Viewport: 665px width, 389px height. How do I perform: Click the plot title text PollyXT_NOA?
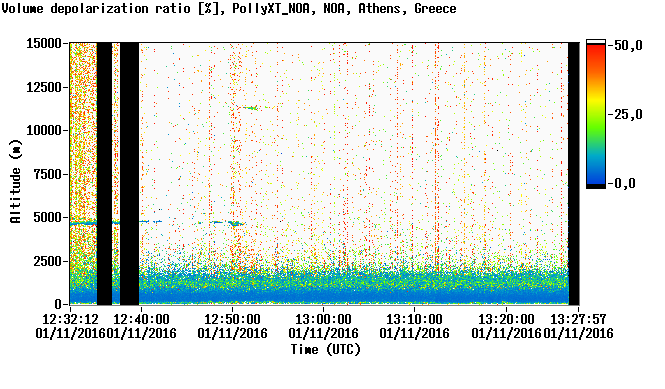pyautogui.click(x=271, y=8)
